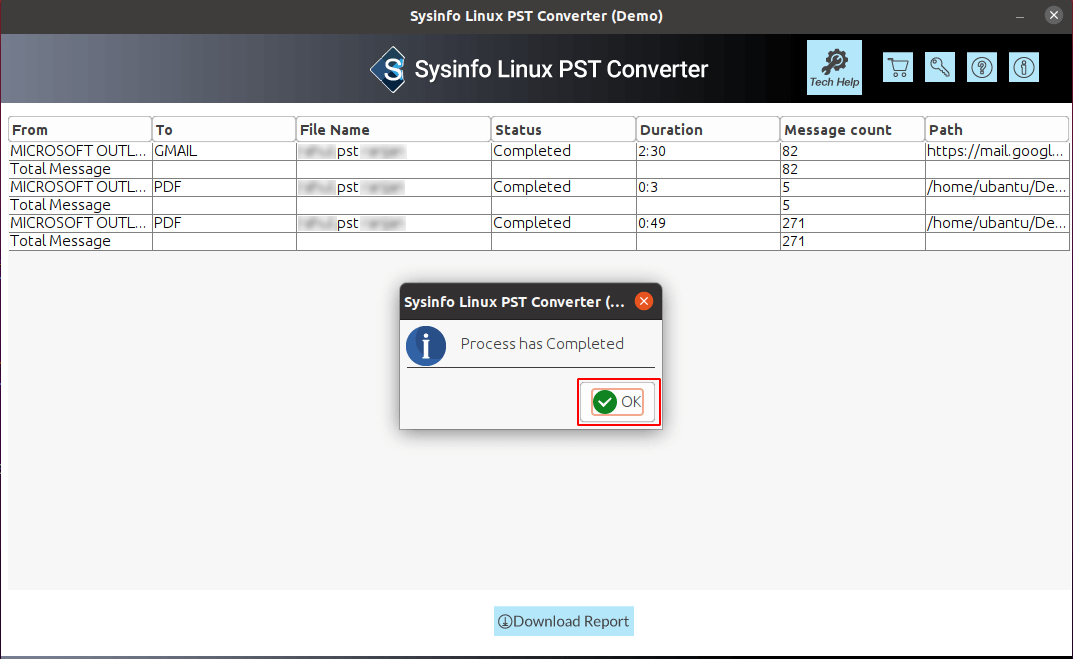1073x659 pixels.
Task: Click the From column header
Action: pyautogui.click(x=79, y=129)
